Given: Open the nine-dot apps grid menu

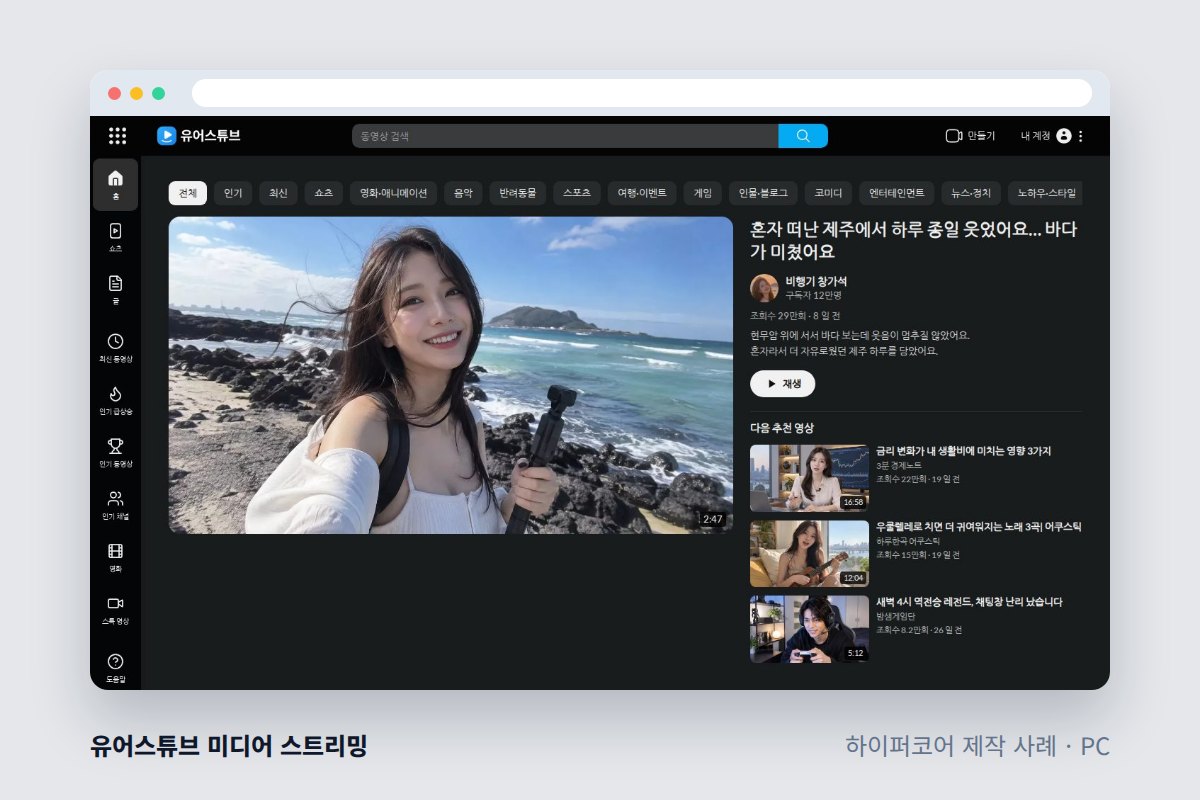Looking at the screenshot, I should tap(117, 136).
